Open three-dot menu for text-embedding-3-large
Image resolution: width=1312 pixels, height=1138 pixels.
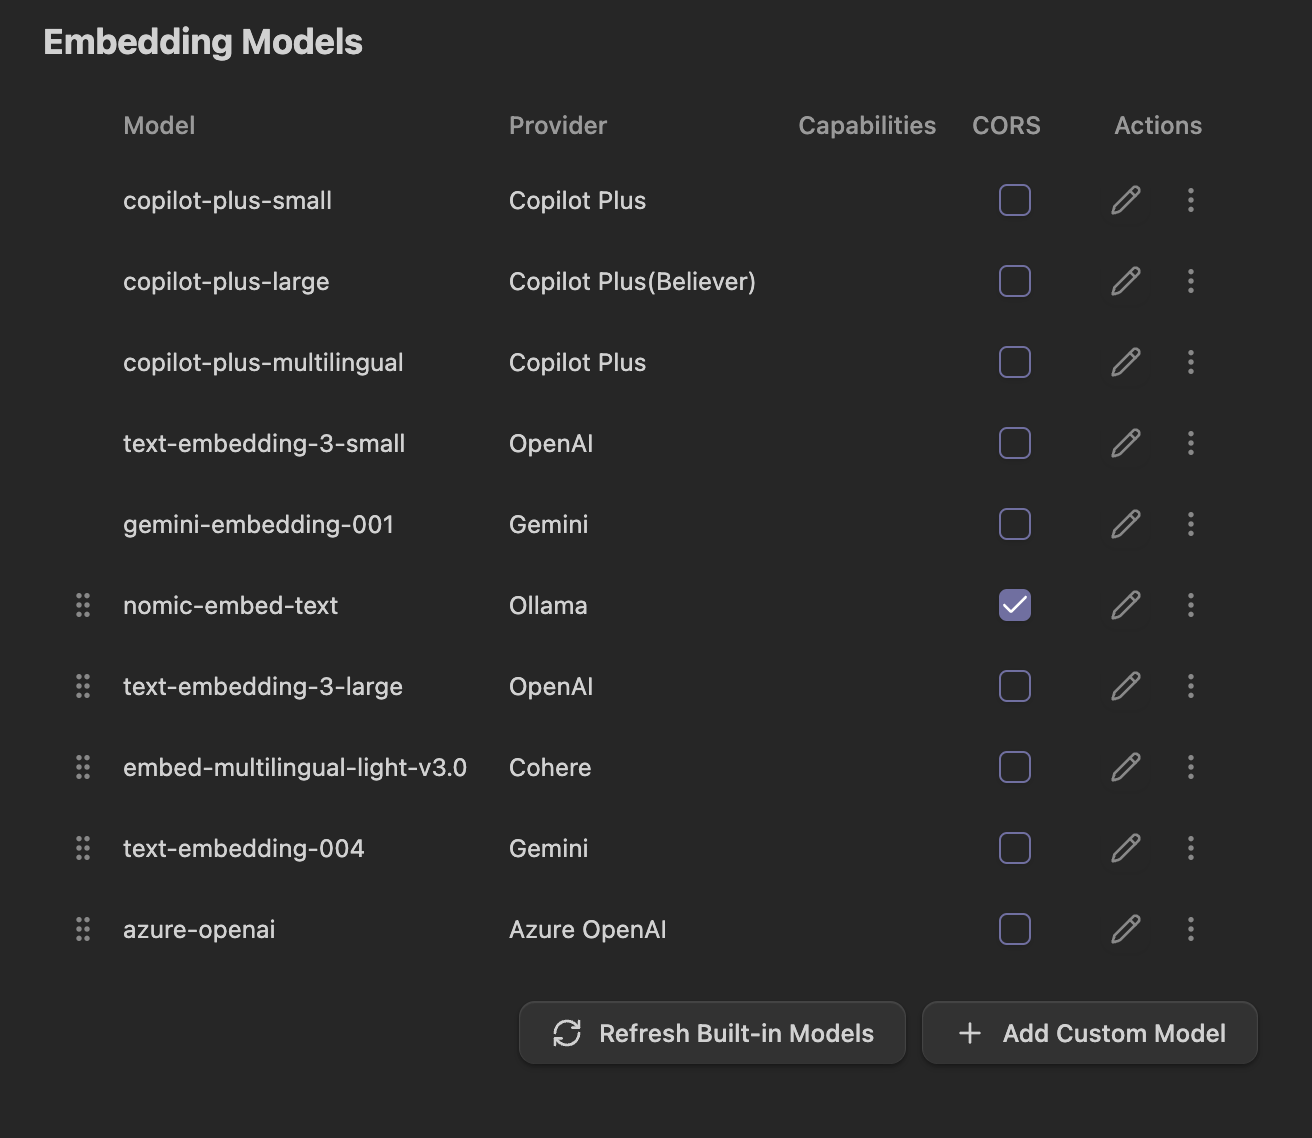pos(1190,686)
